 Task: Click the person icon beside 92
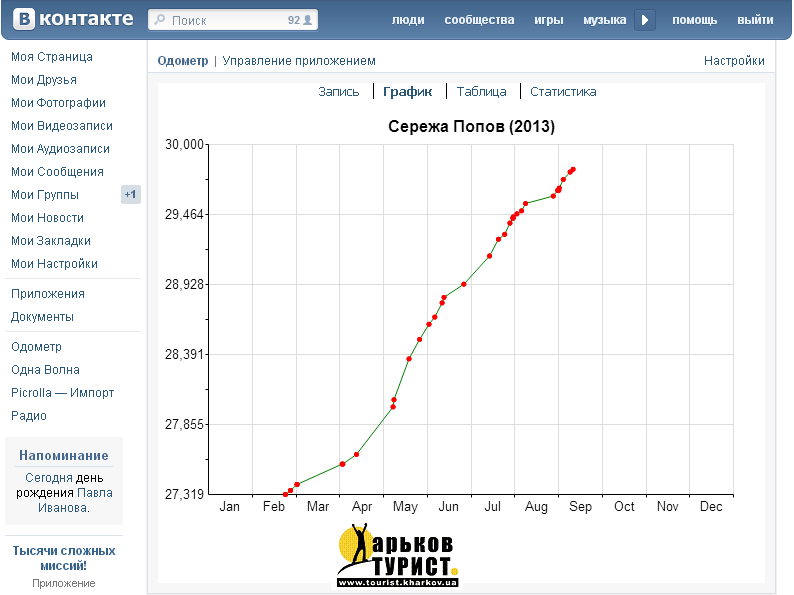(308, 20)
